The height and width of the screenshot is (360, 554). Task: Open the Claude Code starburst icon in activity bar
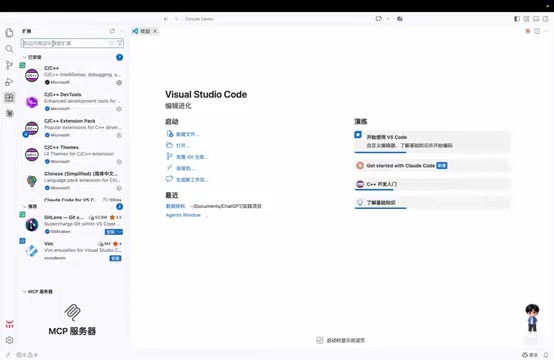10,113
